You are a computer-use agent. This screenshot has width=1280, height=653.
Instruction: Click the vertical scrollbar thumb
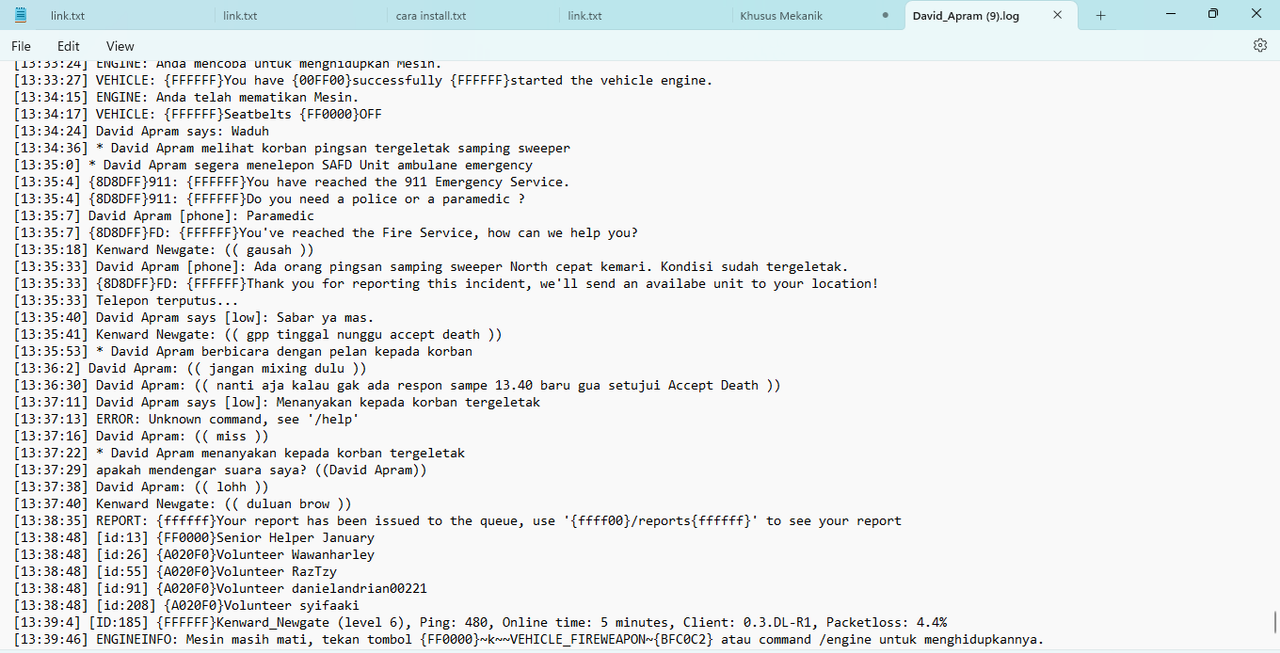[1274, 622]
